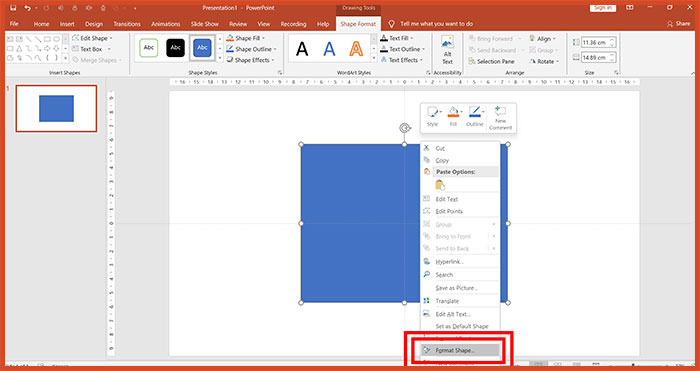Click the Share button

tap(679, 24)
